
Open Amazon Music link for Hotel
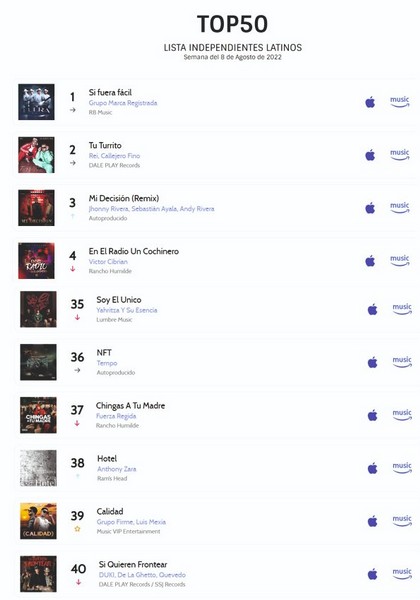coord(402,468)
